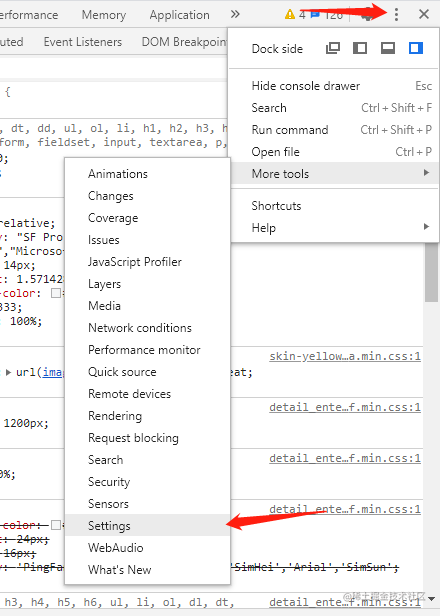440x616 pixels.
Task: Open WebAudio from More tools
Action: pos(148,548)
